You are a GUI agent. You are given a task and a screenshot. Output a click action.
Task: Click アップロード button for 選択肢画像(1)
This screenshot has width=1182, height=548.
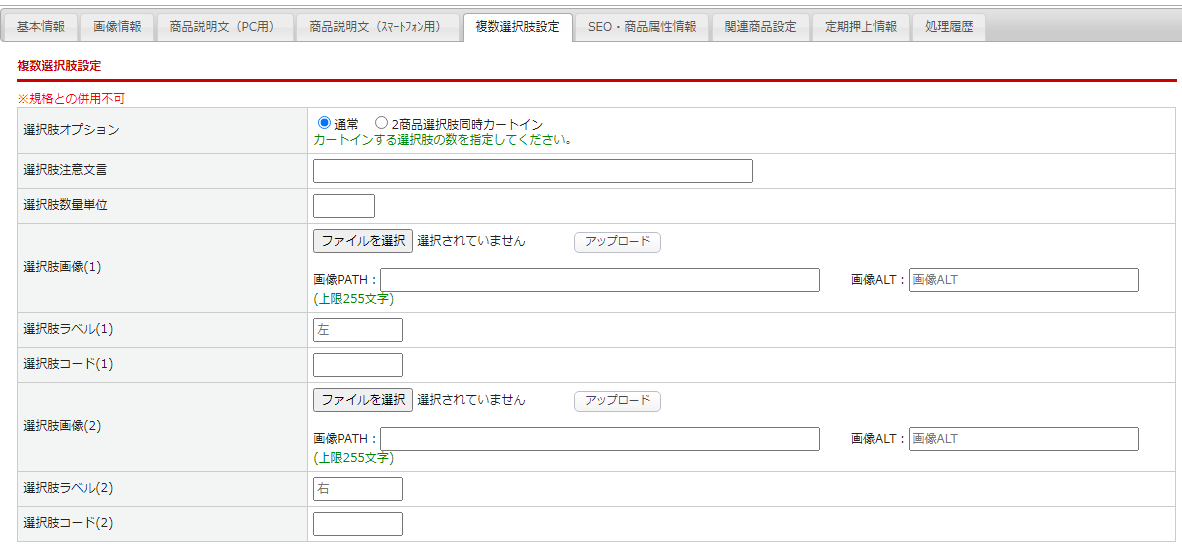coord(617,242)
